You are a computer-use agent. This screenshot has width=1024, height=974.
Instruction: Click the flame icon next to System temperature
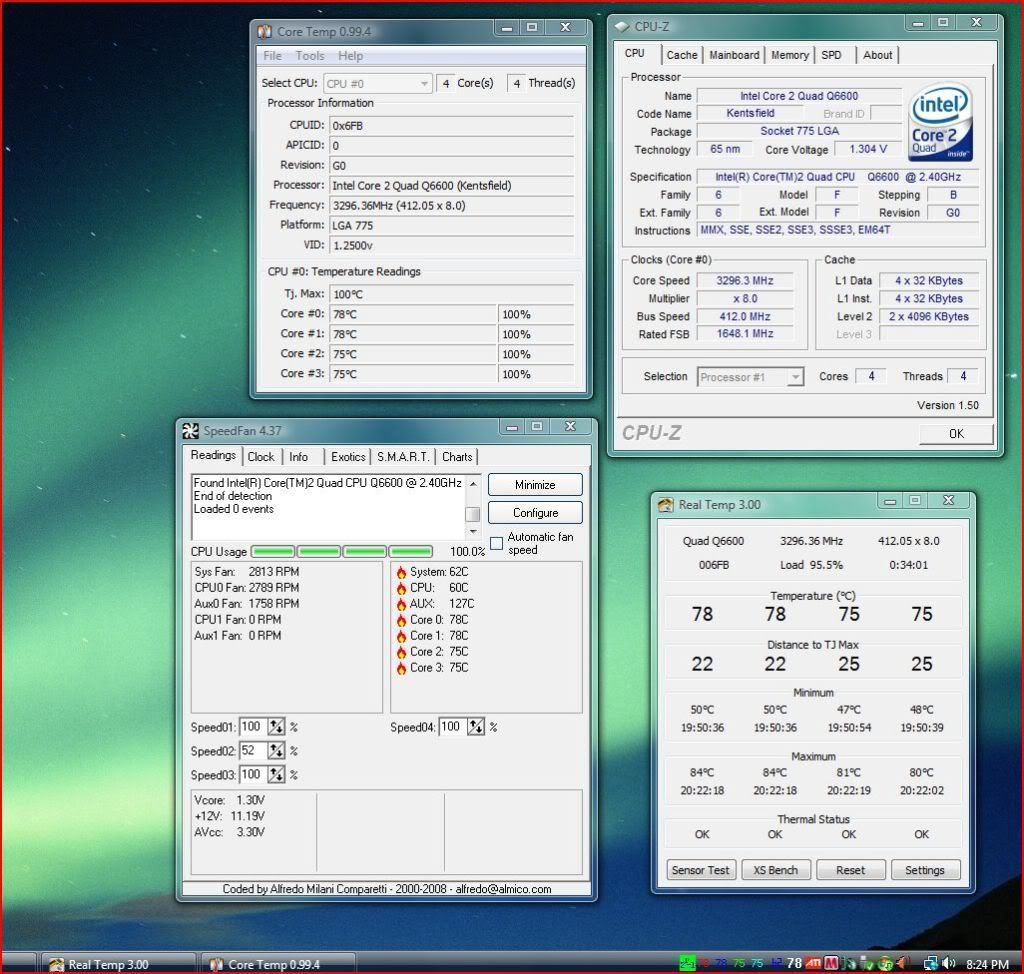(x=401, y=573)
